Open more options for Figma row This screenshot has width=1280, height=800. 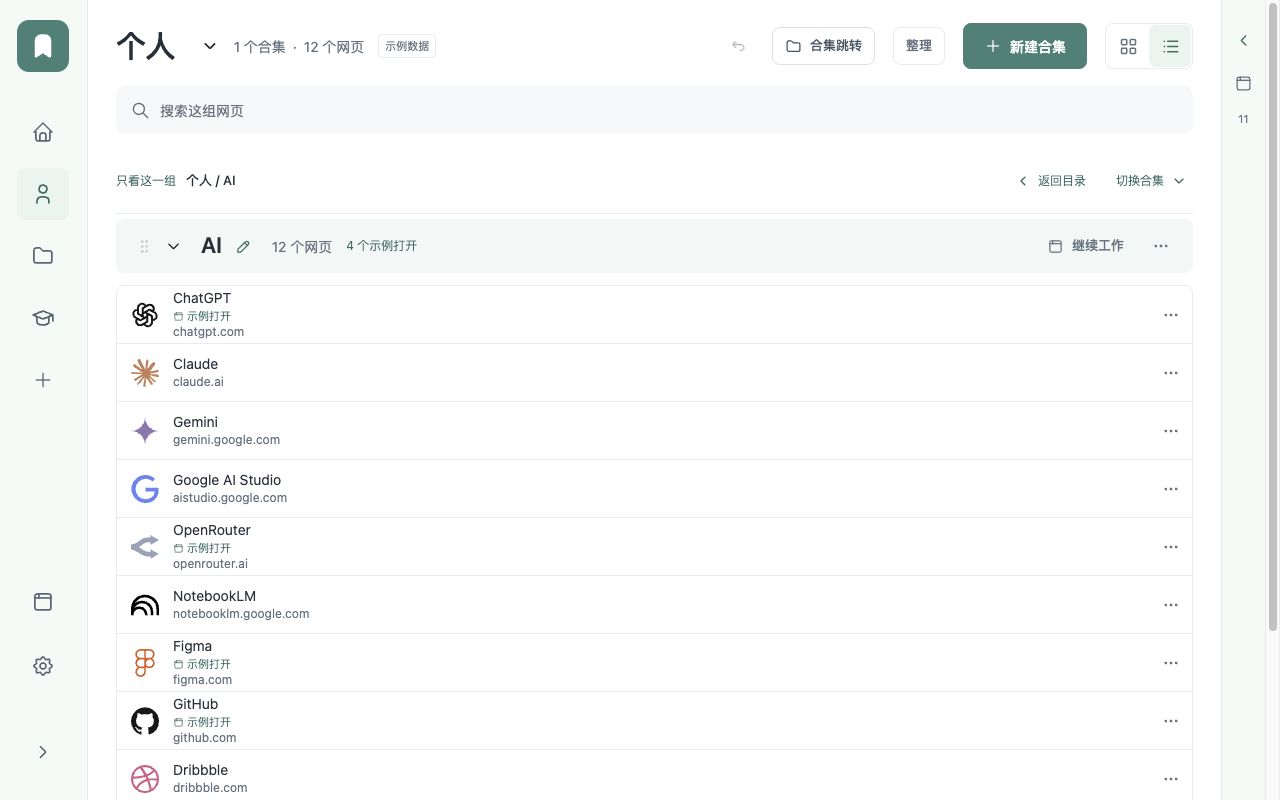click(1171, 663)
